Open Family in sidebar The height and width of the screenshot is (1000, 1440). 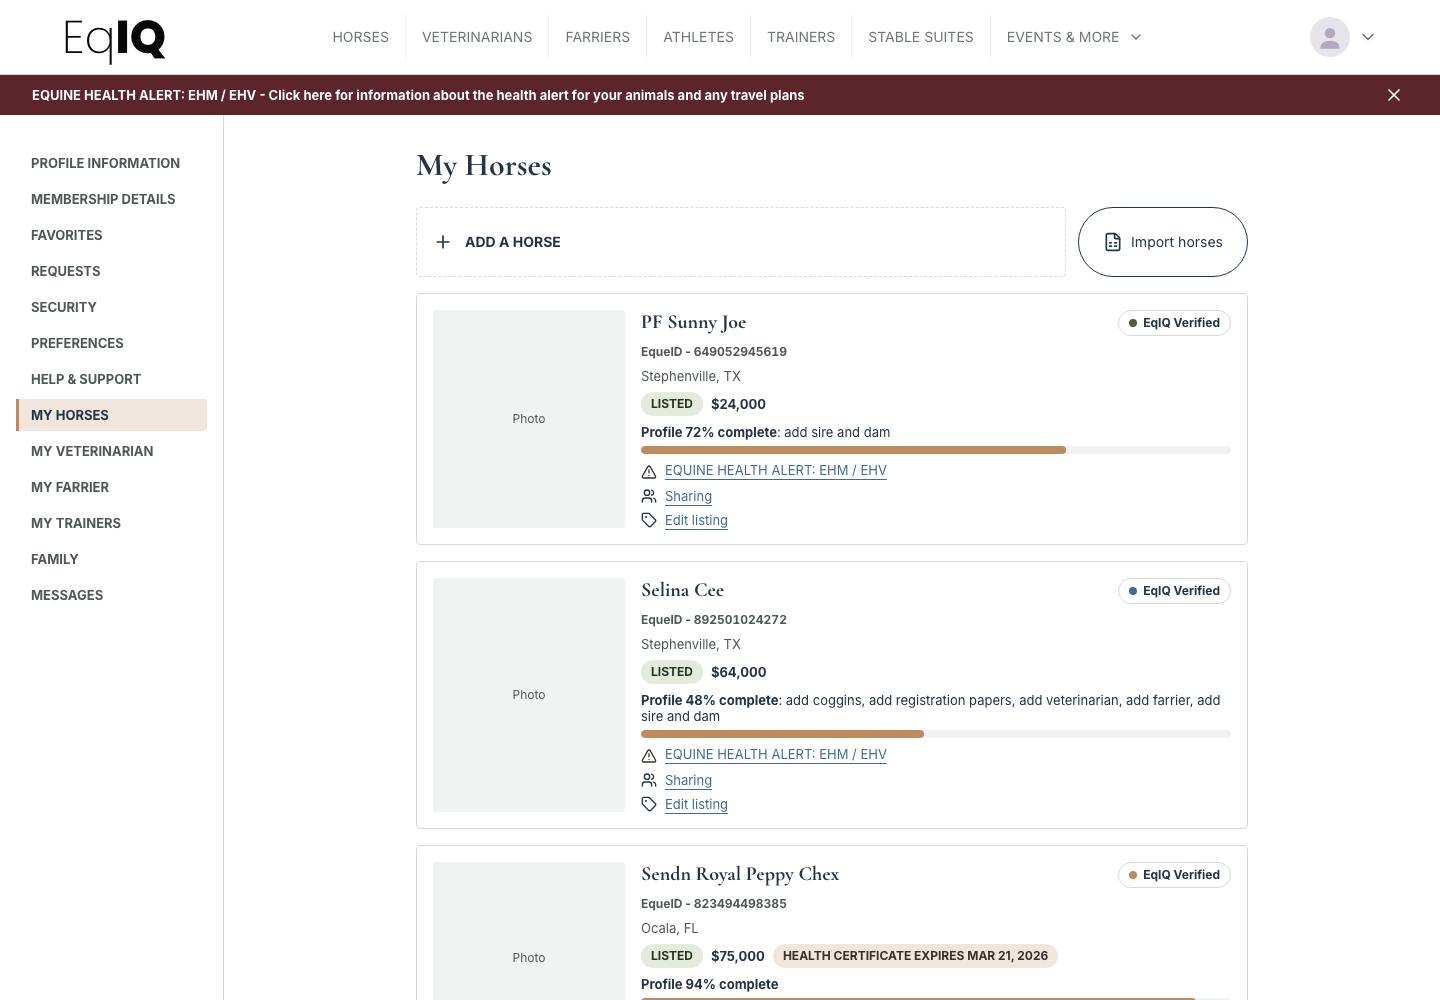tap(54, 559)
